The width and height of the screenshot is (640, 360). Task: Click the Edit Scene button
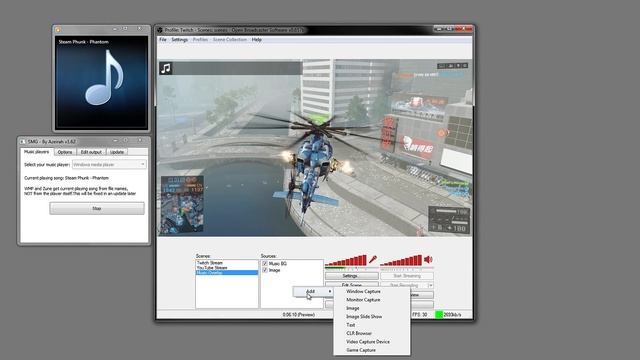coord(351,285)
